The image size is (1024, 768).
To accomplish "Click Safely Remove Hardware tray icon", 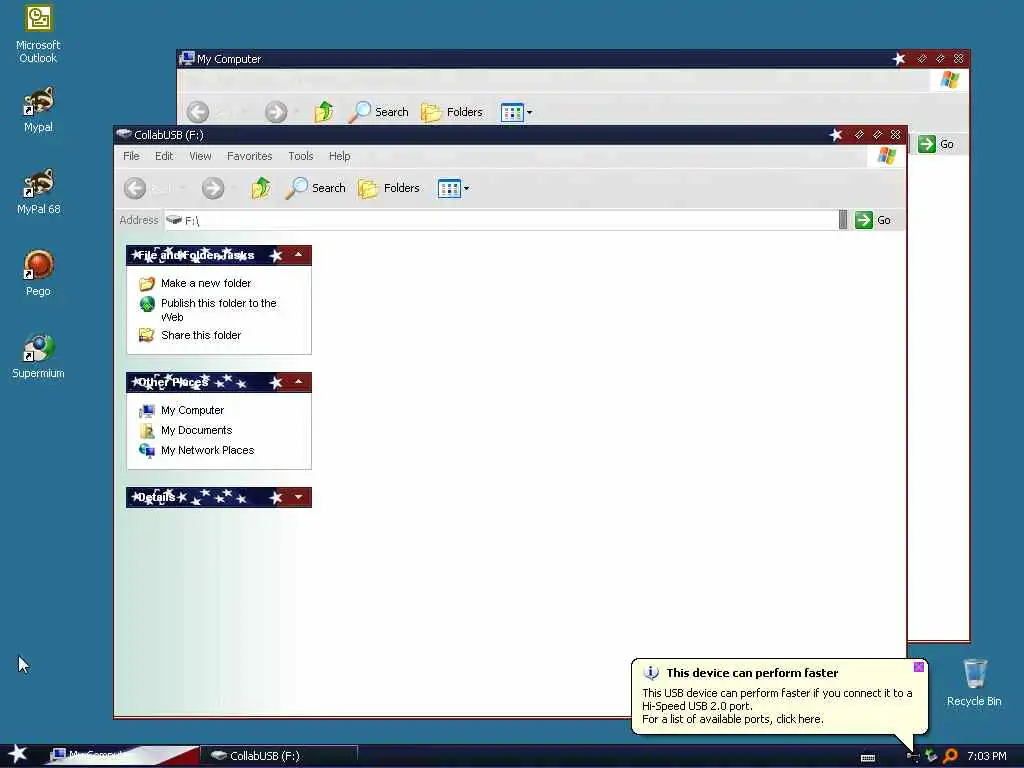I will tap(931, 756).
